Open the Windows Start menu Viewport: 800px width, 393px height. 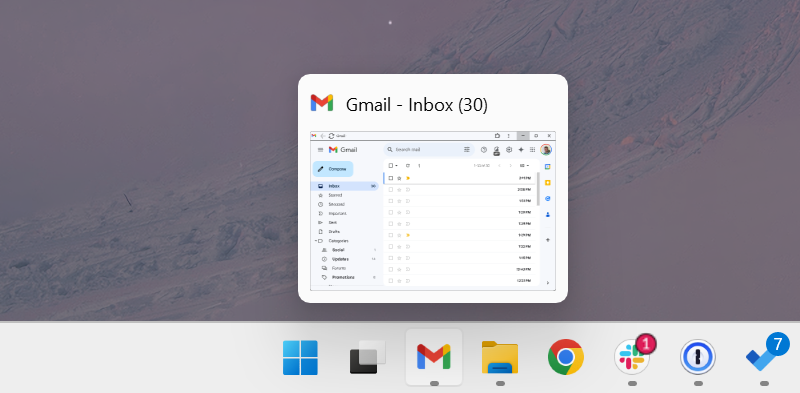[301, 357]
